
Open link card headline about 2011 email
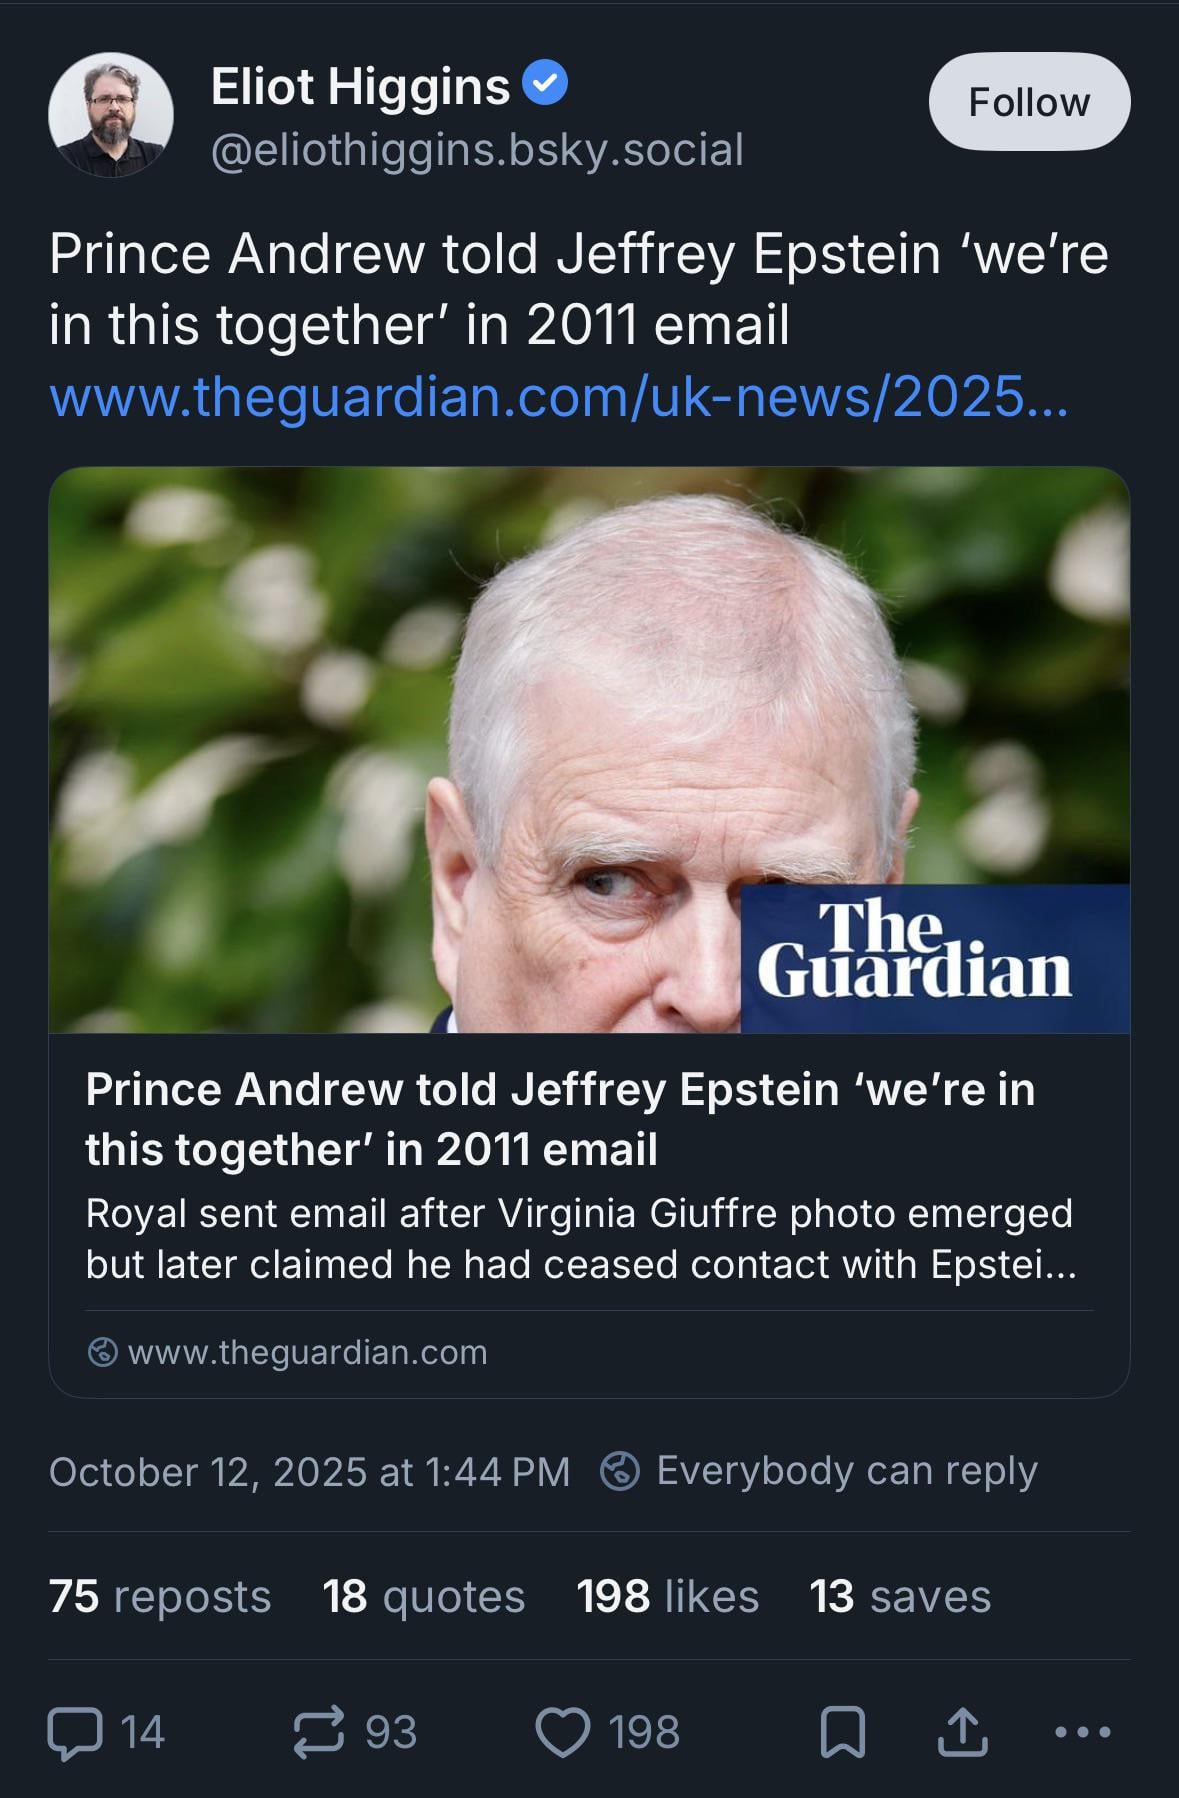tap(560, 1119)
